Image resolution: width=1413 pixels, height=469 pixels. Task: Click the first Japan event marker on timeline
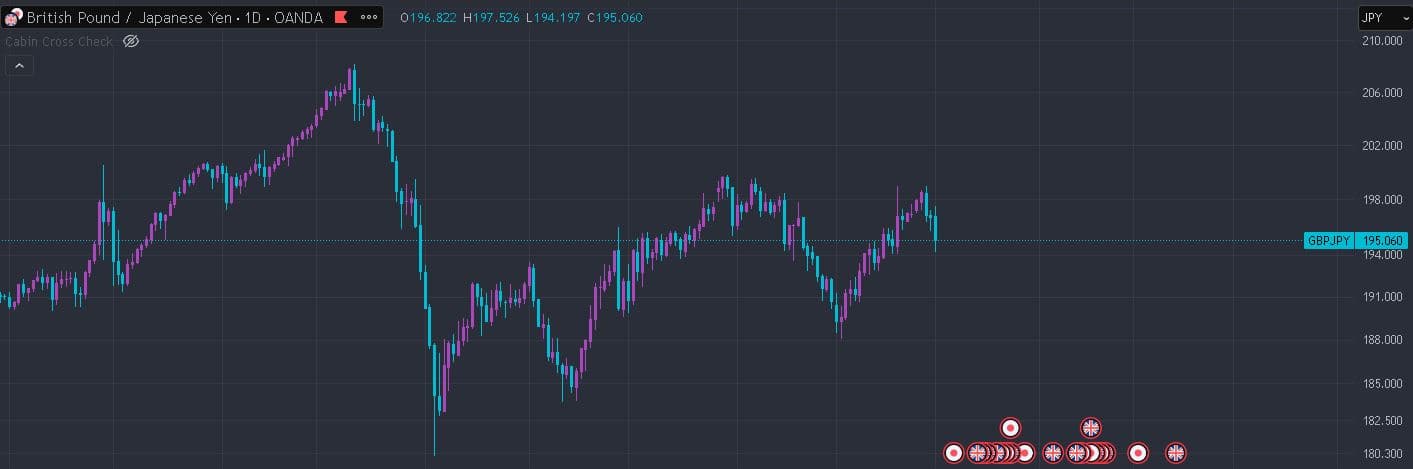(954, 453)
